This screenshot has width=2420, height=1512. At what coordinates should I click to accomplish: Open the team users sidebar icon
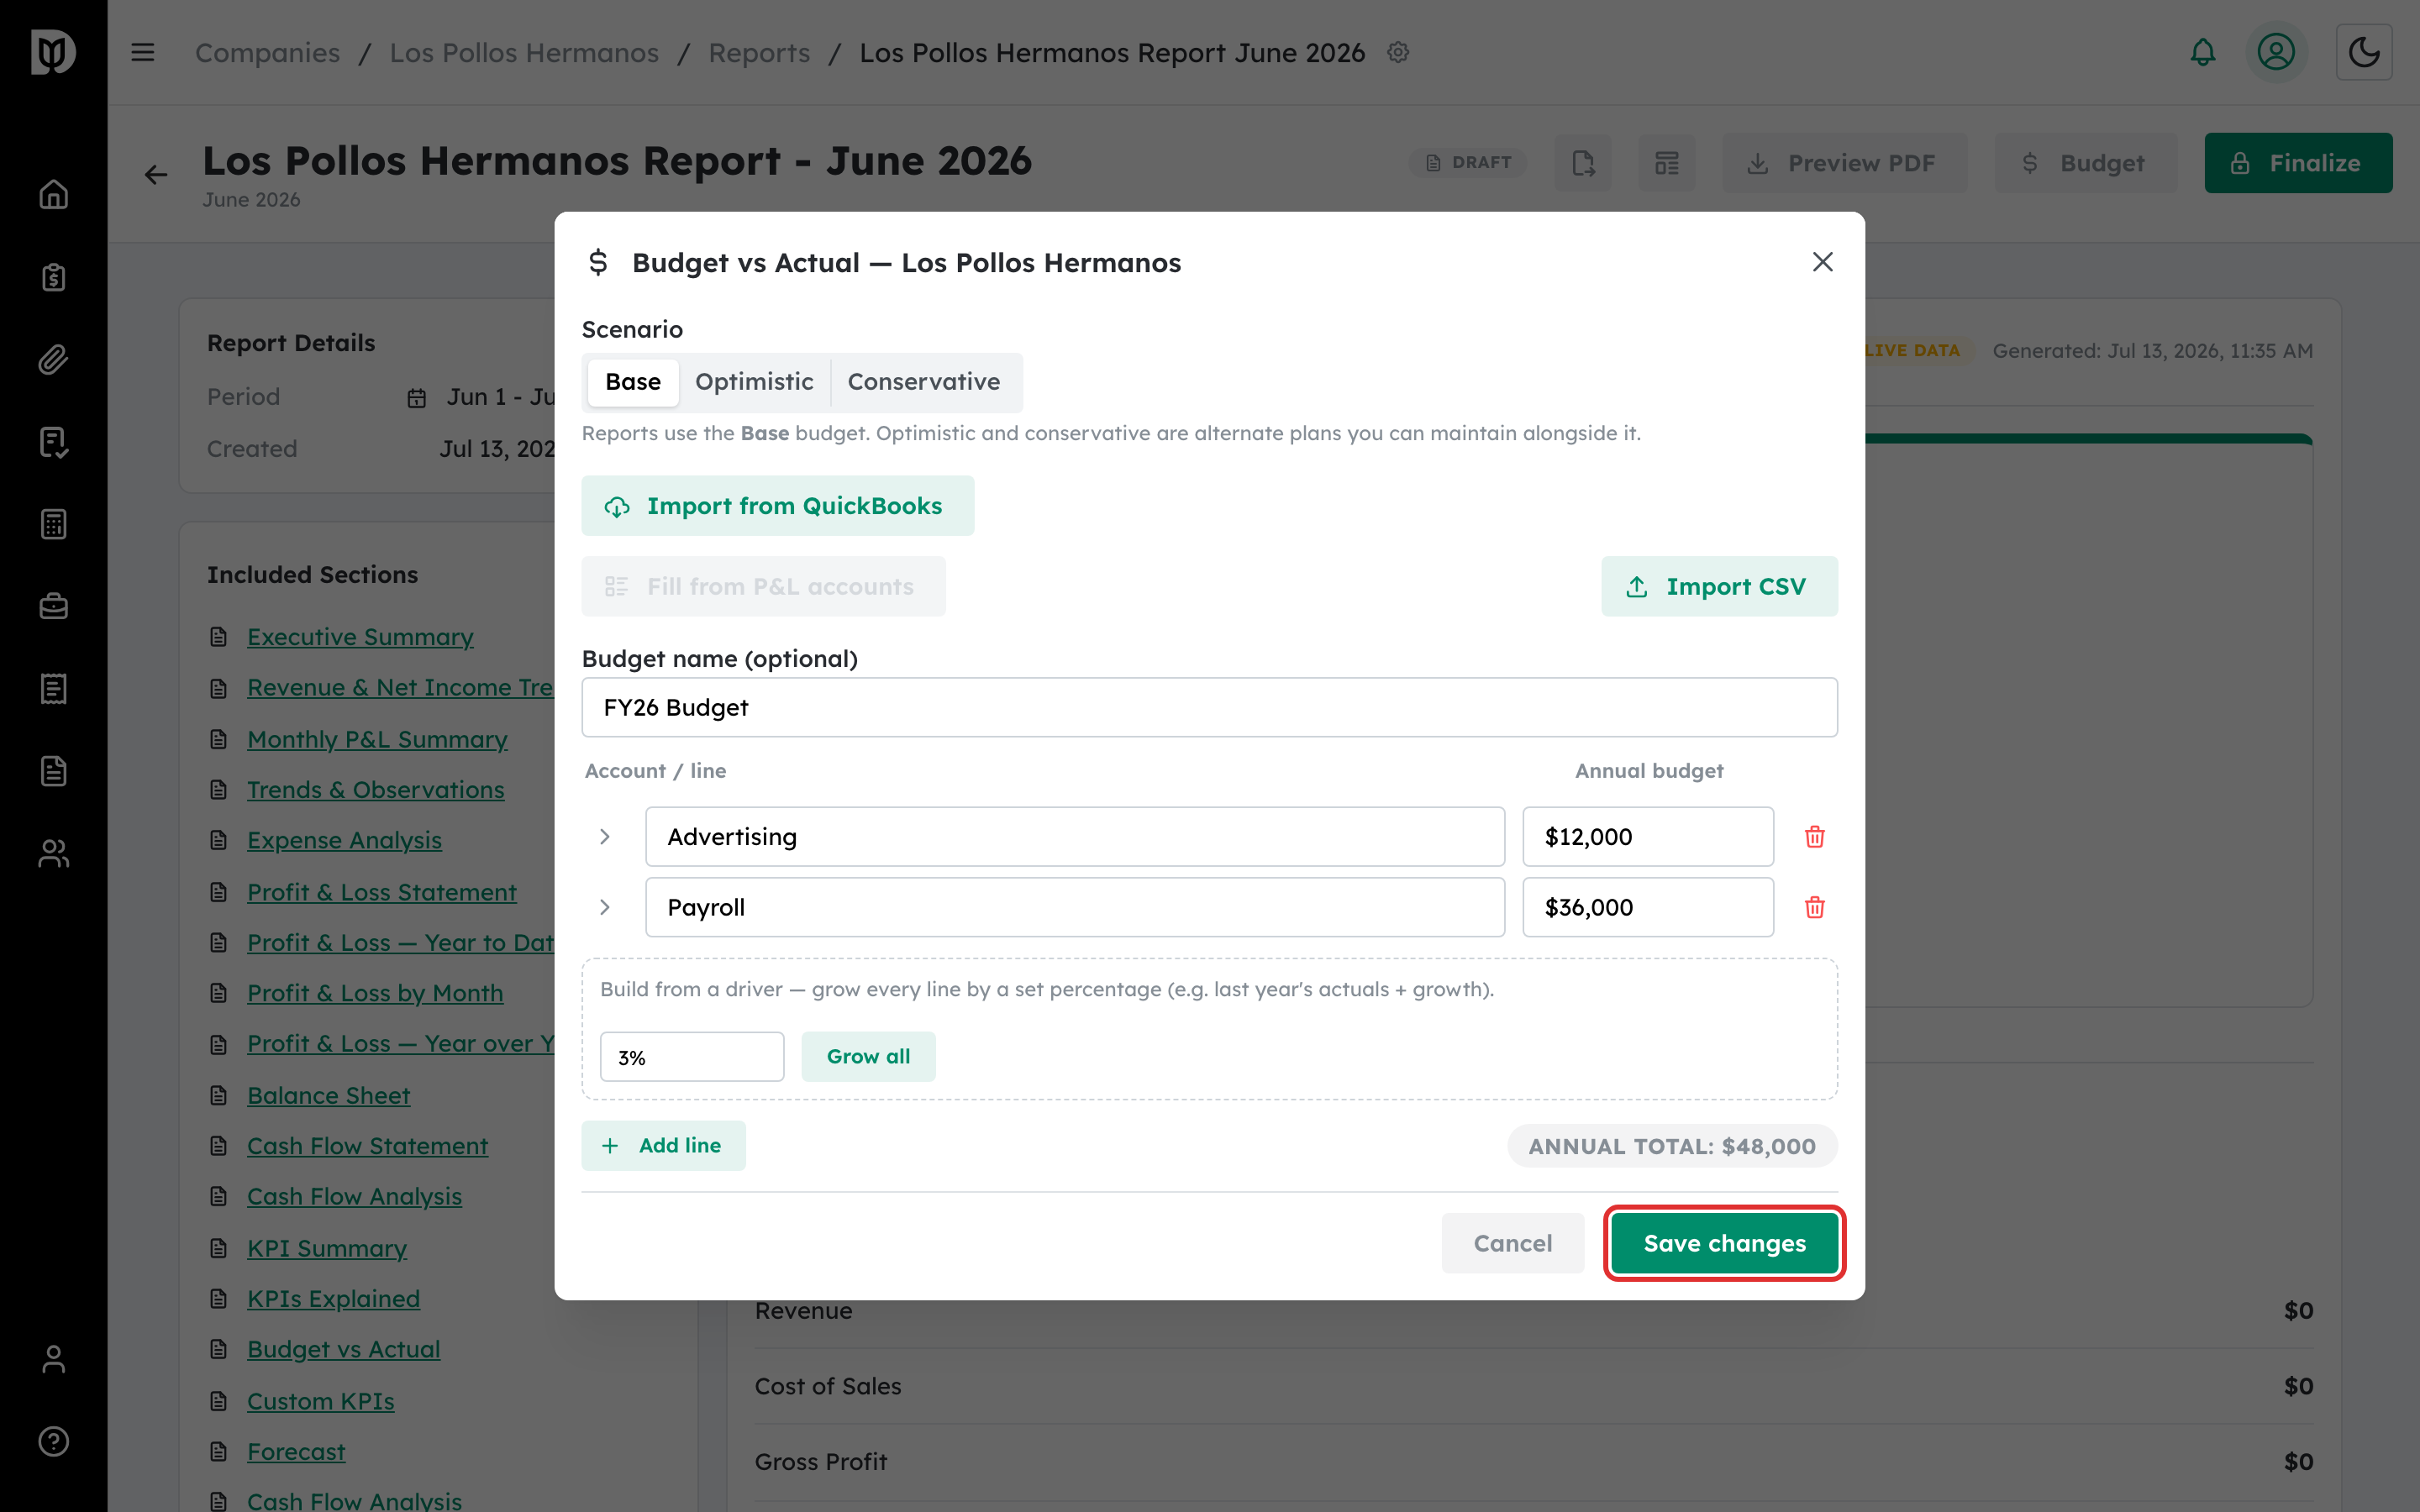click(x=53, y=853)
